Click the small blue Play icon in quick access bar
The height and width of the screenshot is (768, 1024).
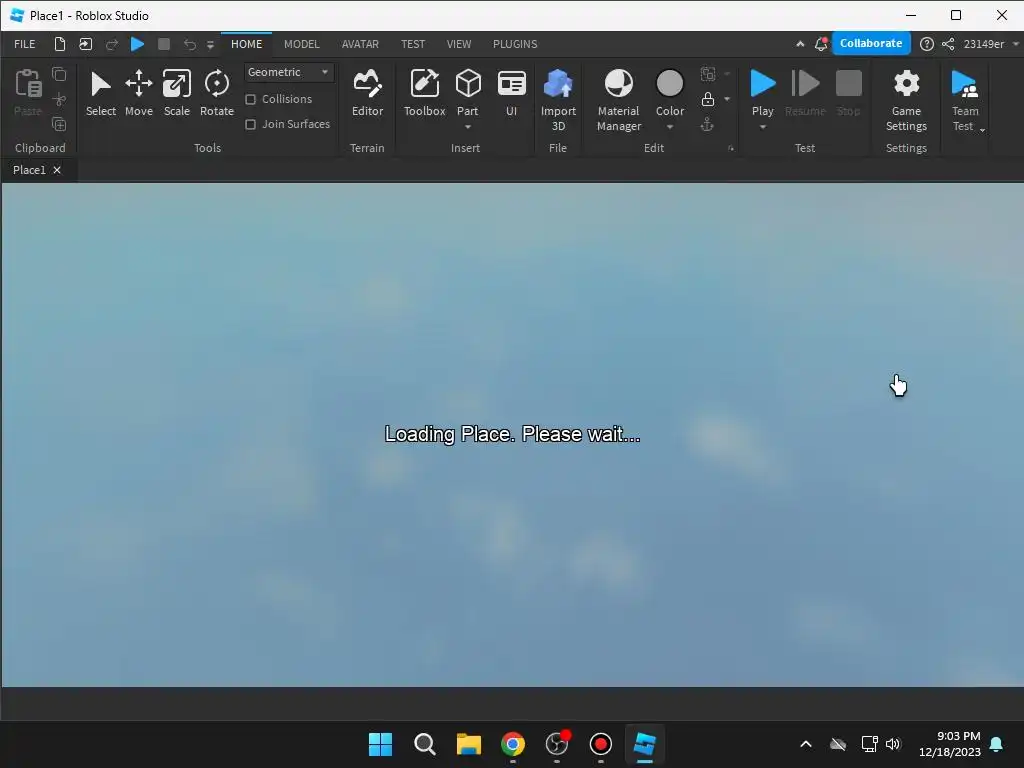137,44
